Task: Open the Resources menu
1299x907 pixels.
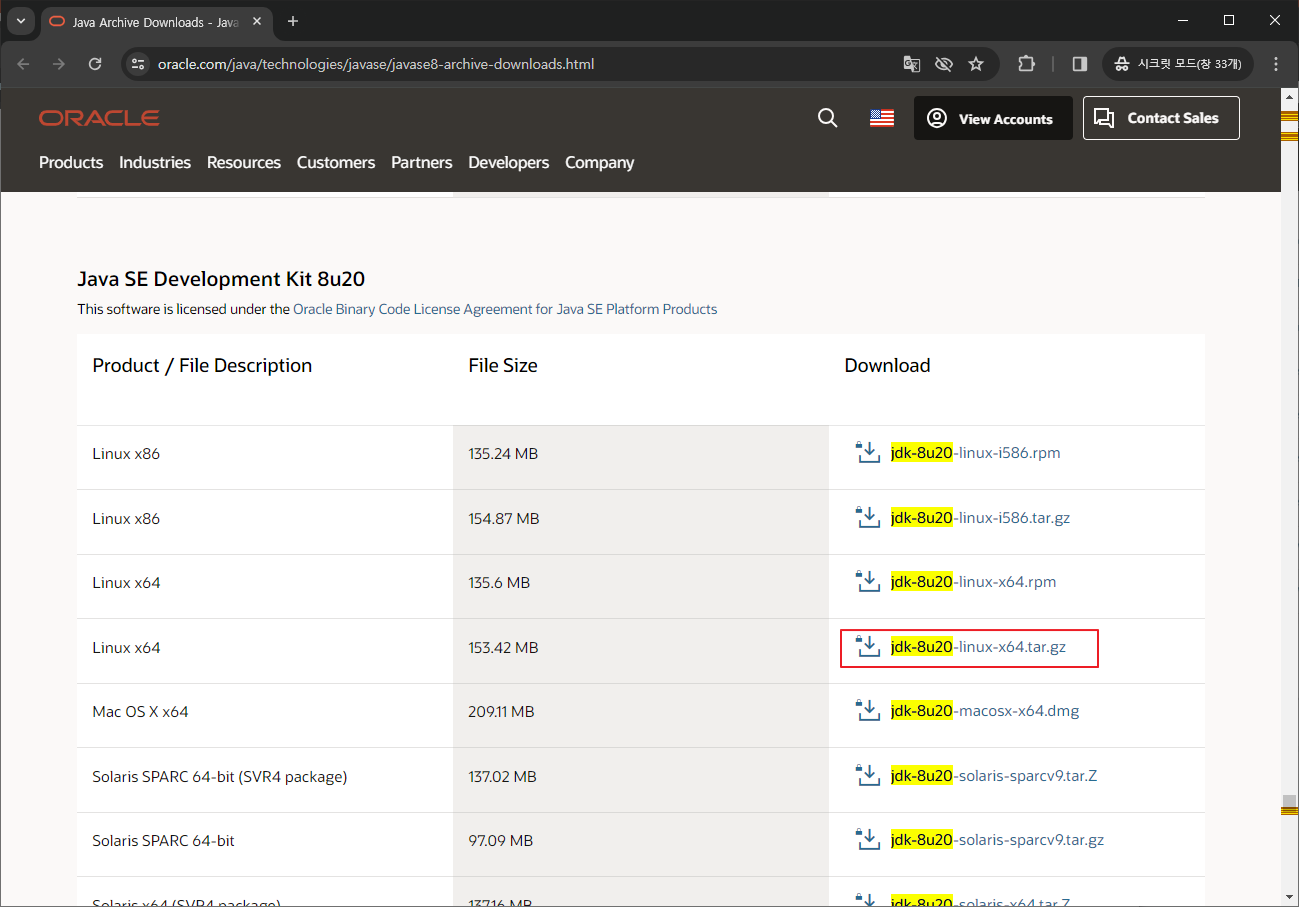Action: [x=244, y=162]
